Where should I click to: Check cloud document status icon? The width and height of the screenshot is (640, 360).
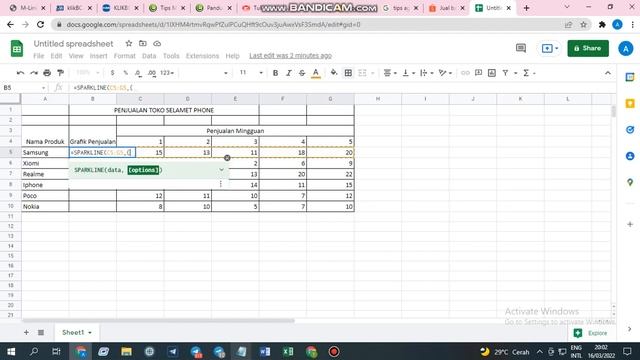(157, 43)
